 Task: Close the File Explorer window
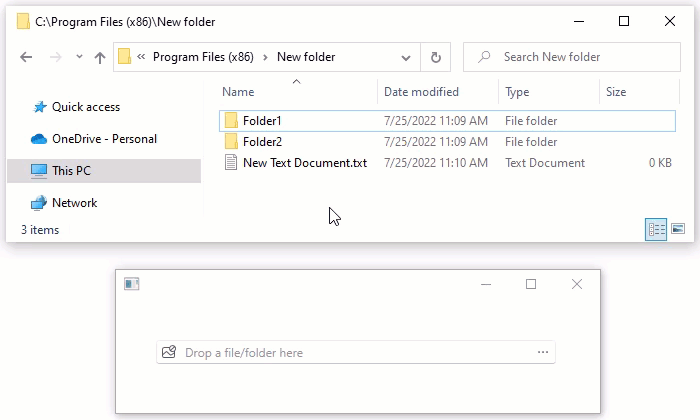click(670, 21)
